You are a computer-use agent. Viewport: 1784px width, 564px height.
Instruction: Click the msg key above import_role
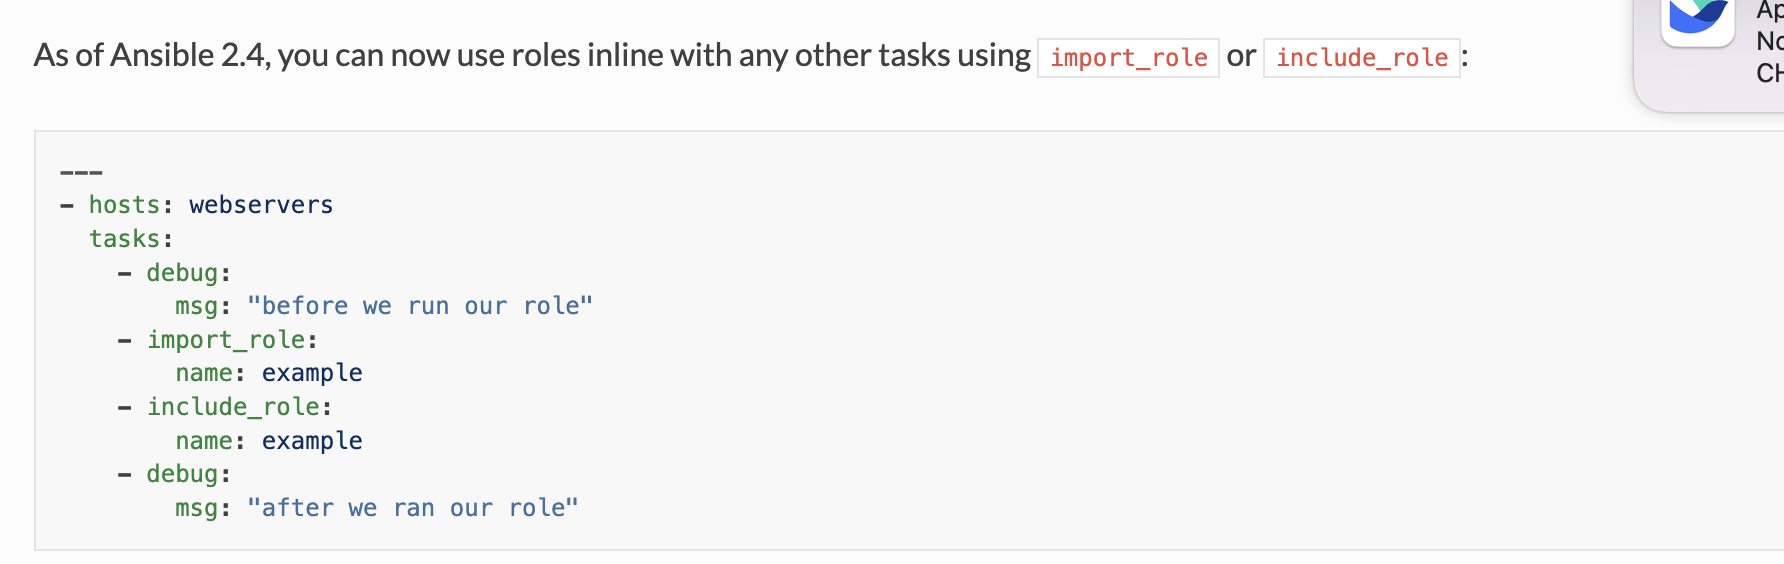click(x=196, y=306)
